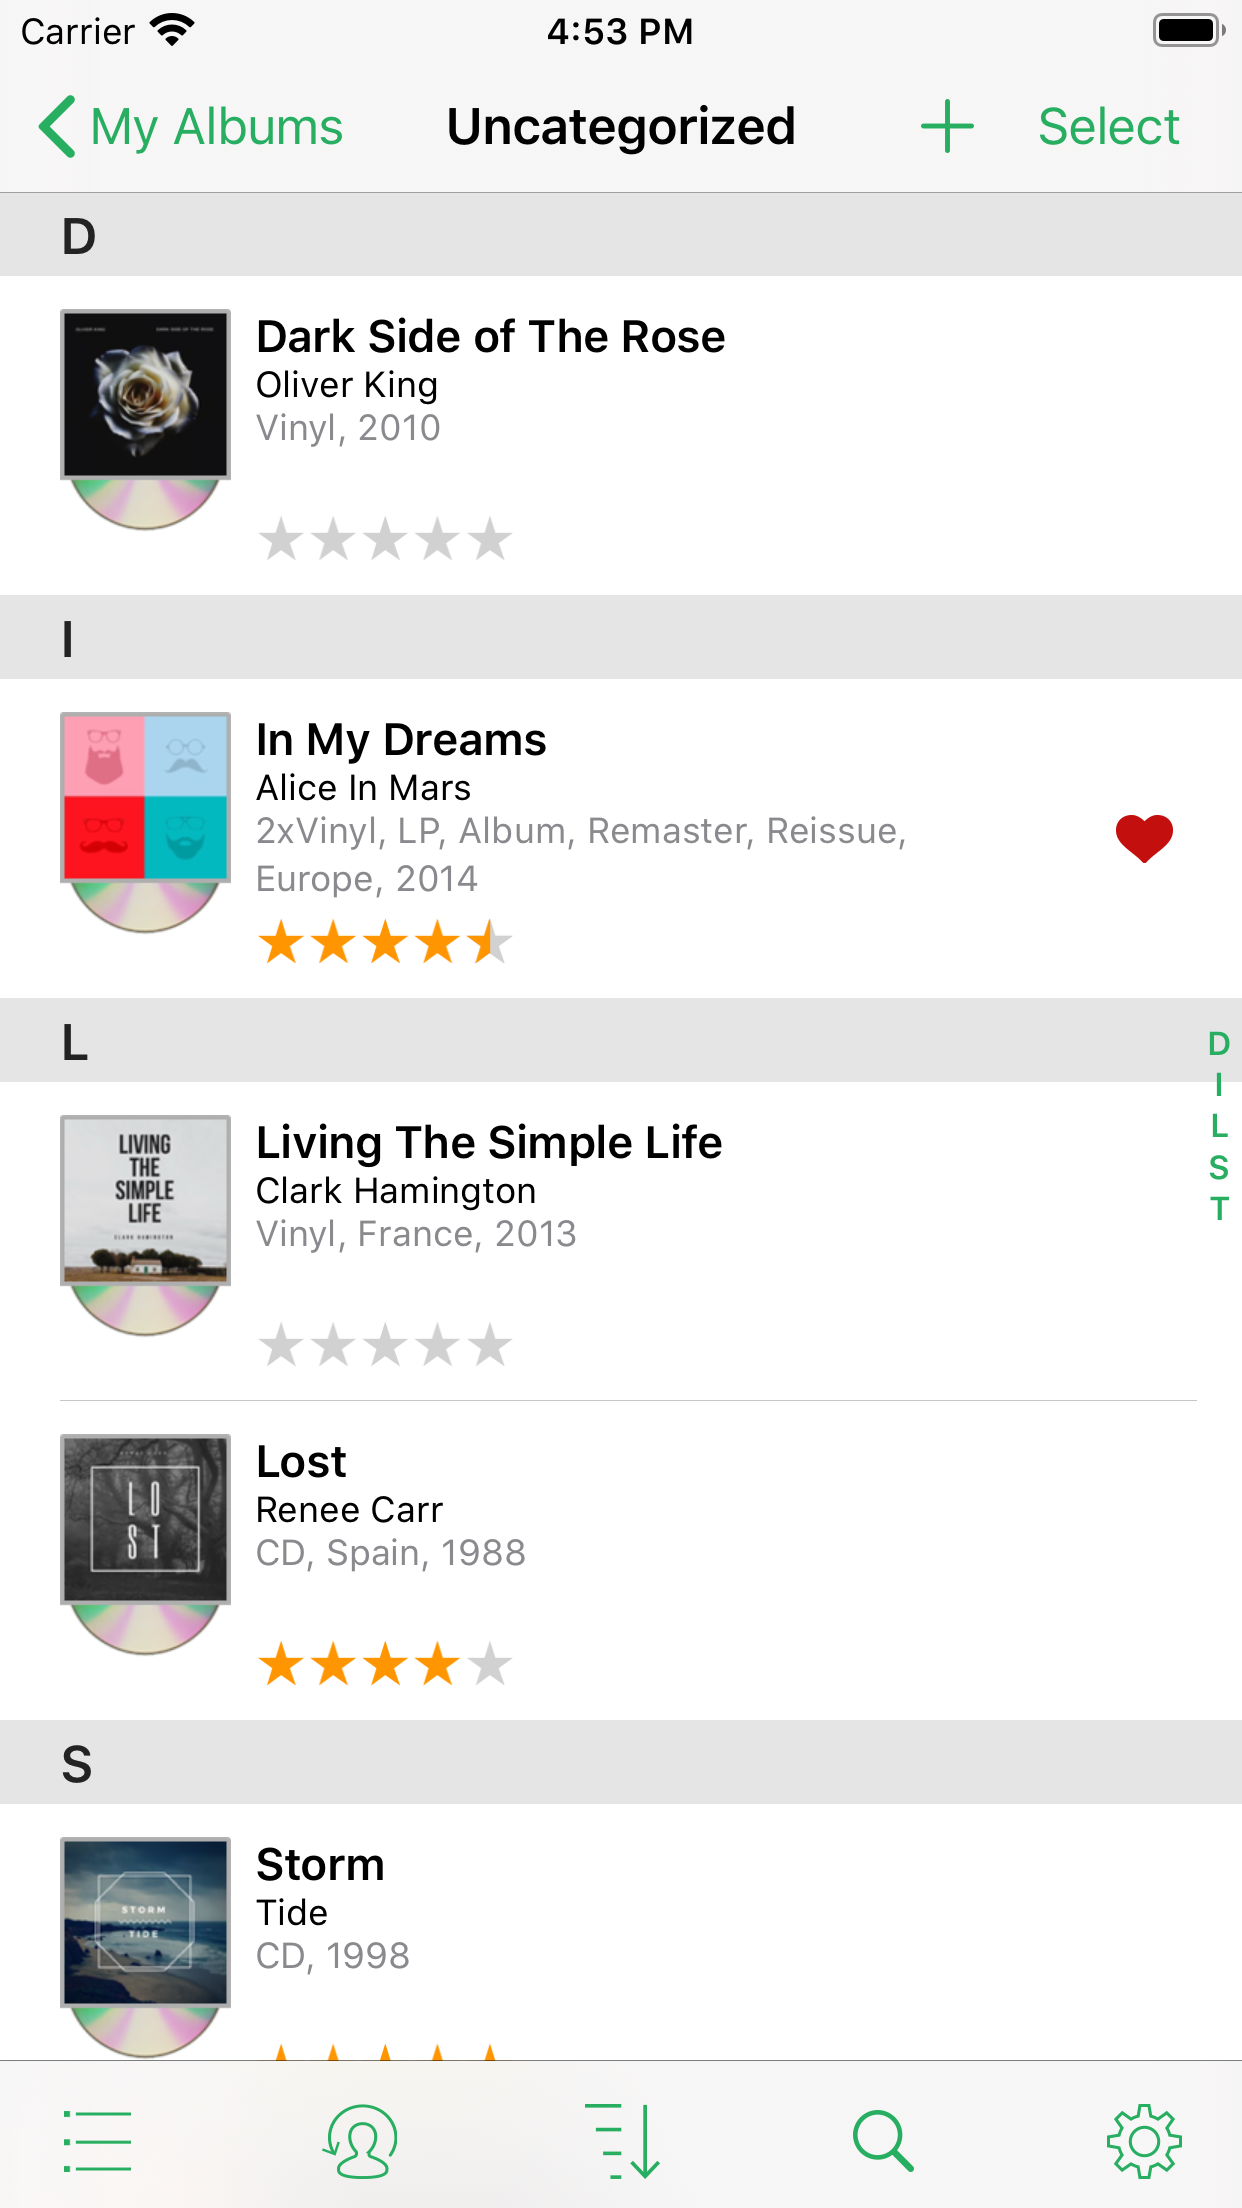Image resolution: width=1242 pixels, height=2208 pixels.
Task: Open the Storm album by Tide
Action: [x=600, y=1910]
